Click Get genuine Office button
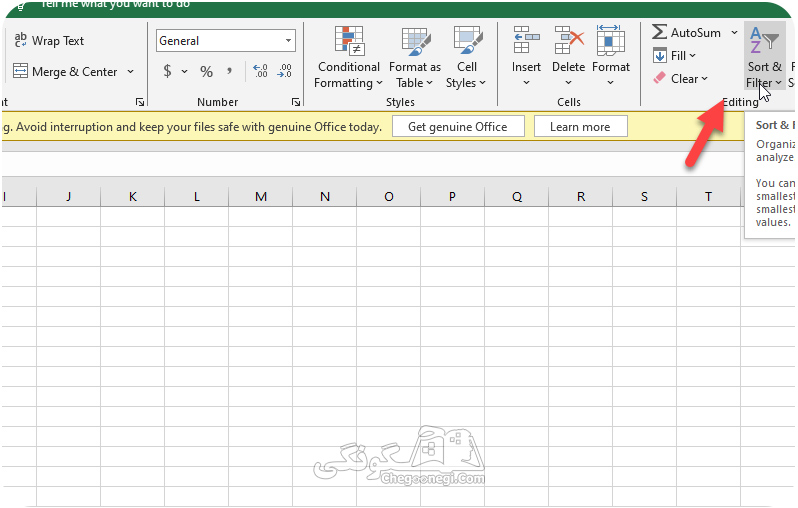This screenshot has width=798, height=508. [458, 127]
